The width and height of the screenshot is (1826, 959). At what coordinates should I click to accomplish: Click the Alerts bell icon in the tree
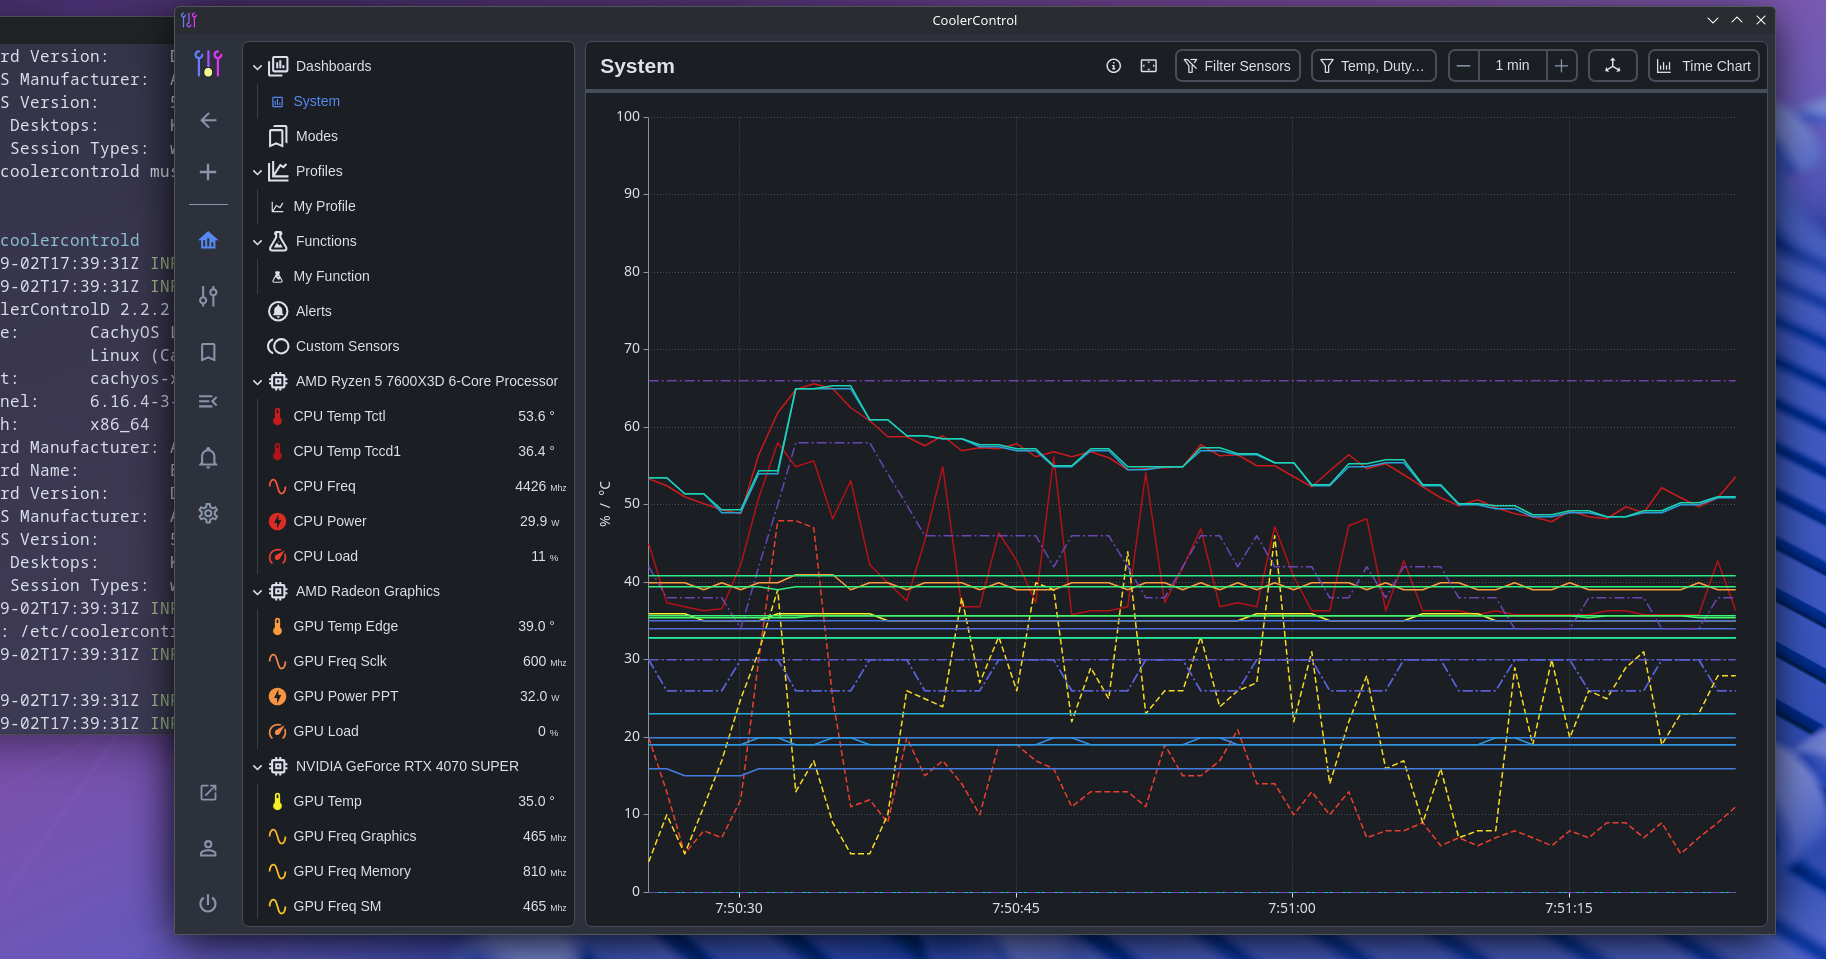coord(278,311)
